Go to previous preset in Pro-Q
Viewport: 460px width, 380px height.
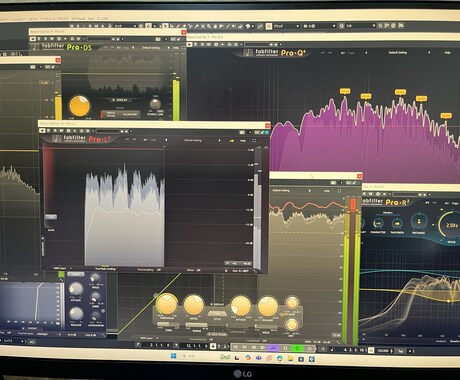(366, 53)
